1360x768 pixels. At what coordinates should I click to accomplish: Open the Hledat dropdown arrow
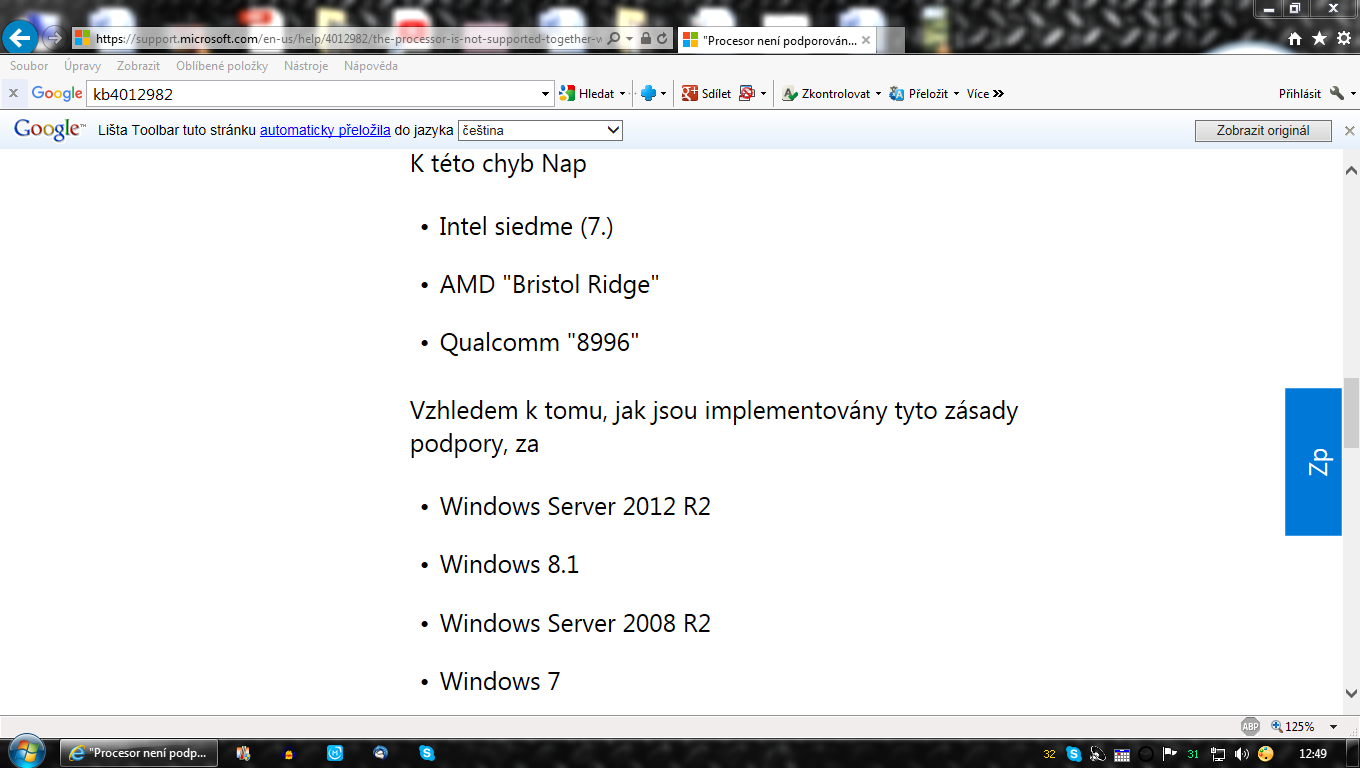pos(622,94)
